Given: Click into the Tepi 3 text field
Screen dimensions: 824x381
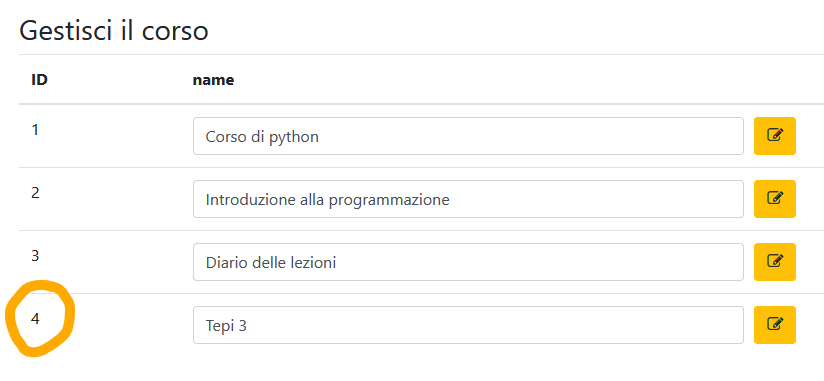Looking at the screenshot, I should [x=468, y=325].
